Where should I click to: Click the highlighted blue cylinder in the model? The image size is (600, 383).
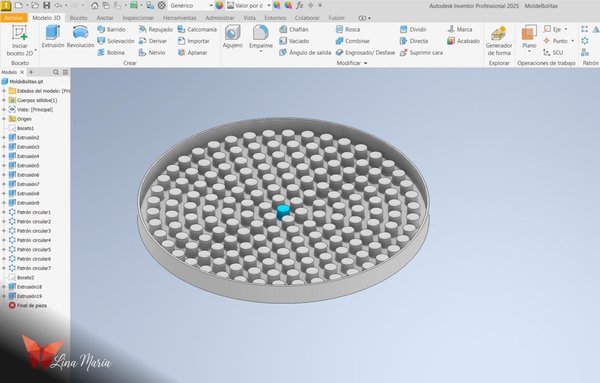(x=283, y=212)
